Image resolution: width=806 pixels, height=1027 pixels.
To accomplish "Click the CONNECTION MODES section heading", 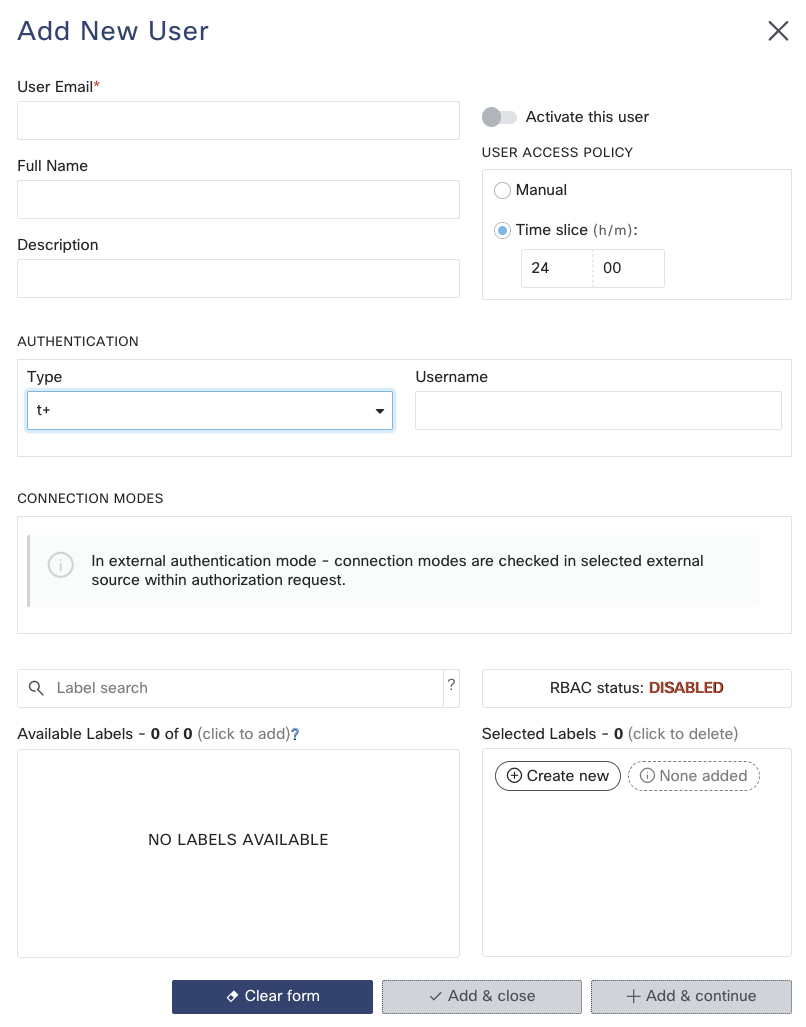I will (x=90, y=498).
